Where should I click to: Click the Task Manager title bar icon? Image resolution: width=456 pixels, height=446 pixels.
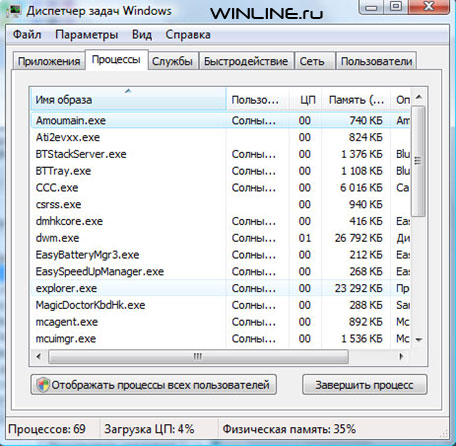(x=14, y=11)
